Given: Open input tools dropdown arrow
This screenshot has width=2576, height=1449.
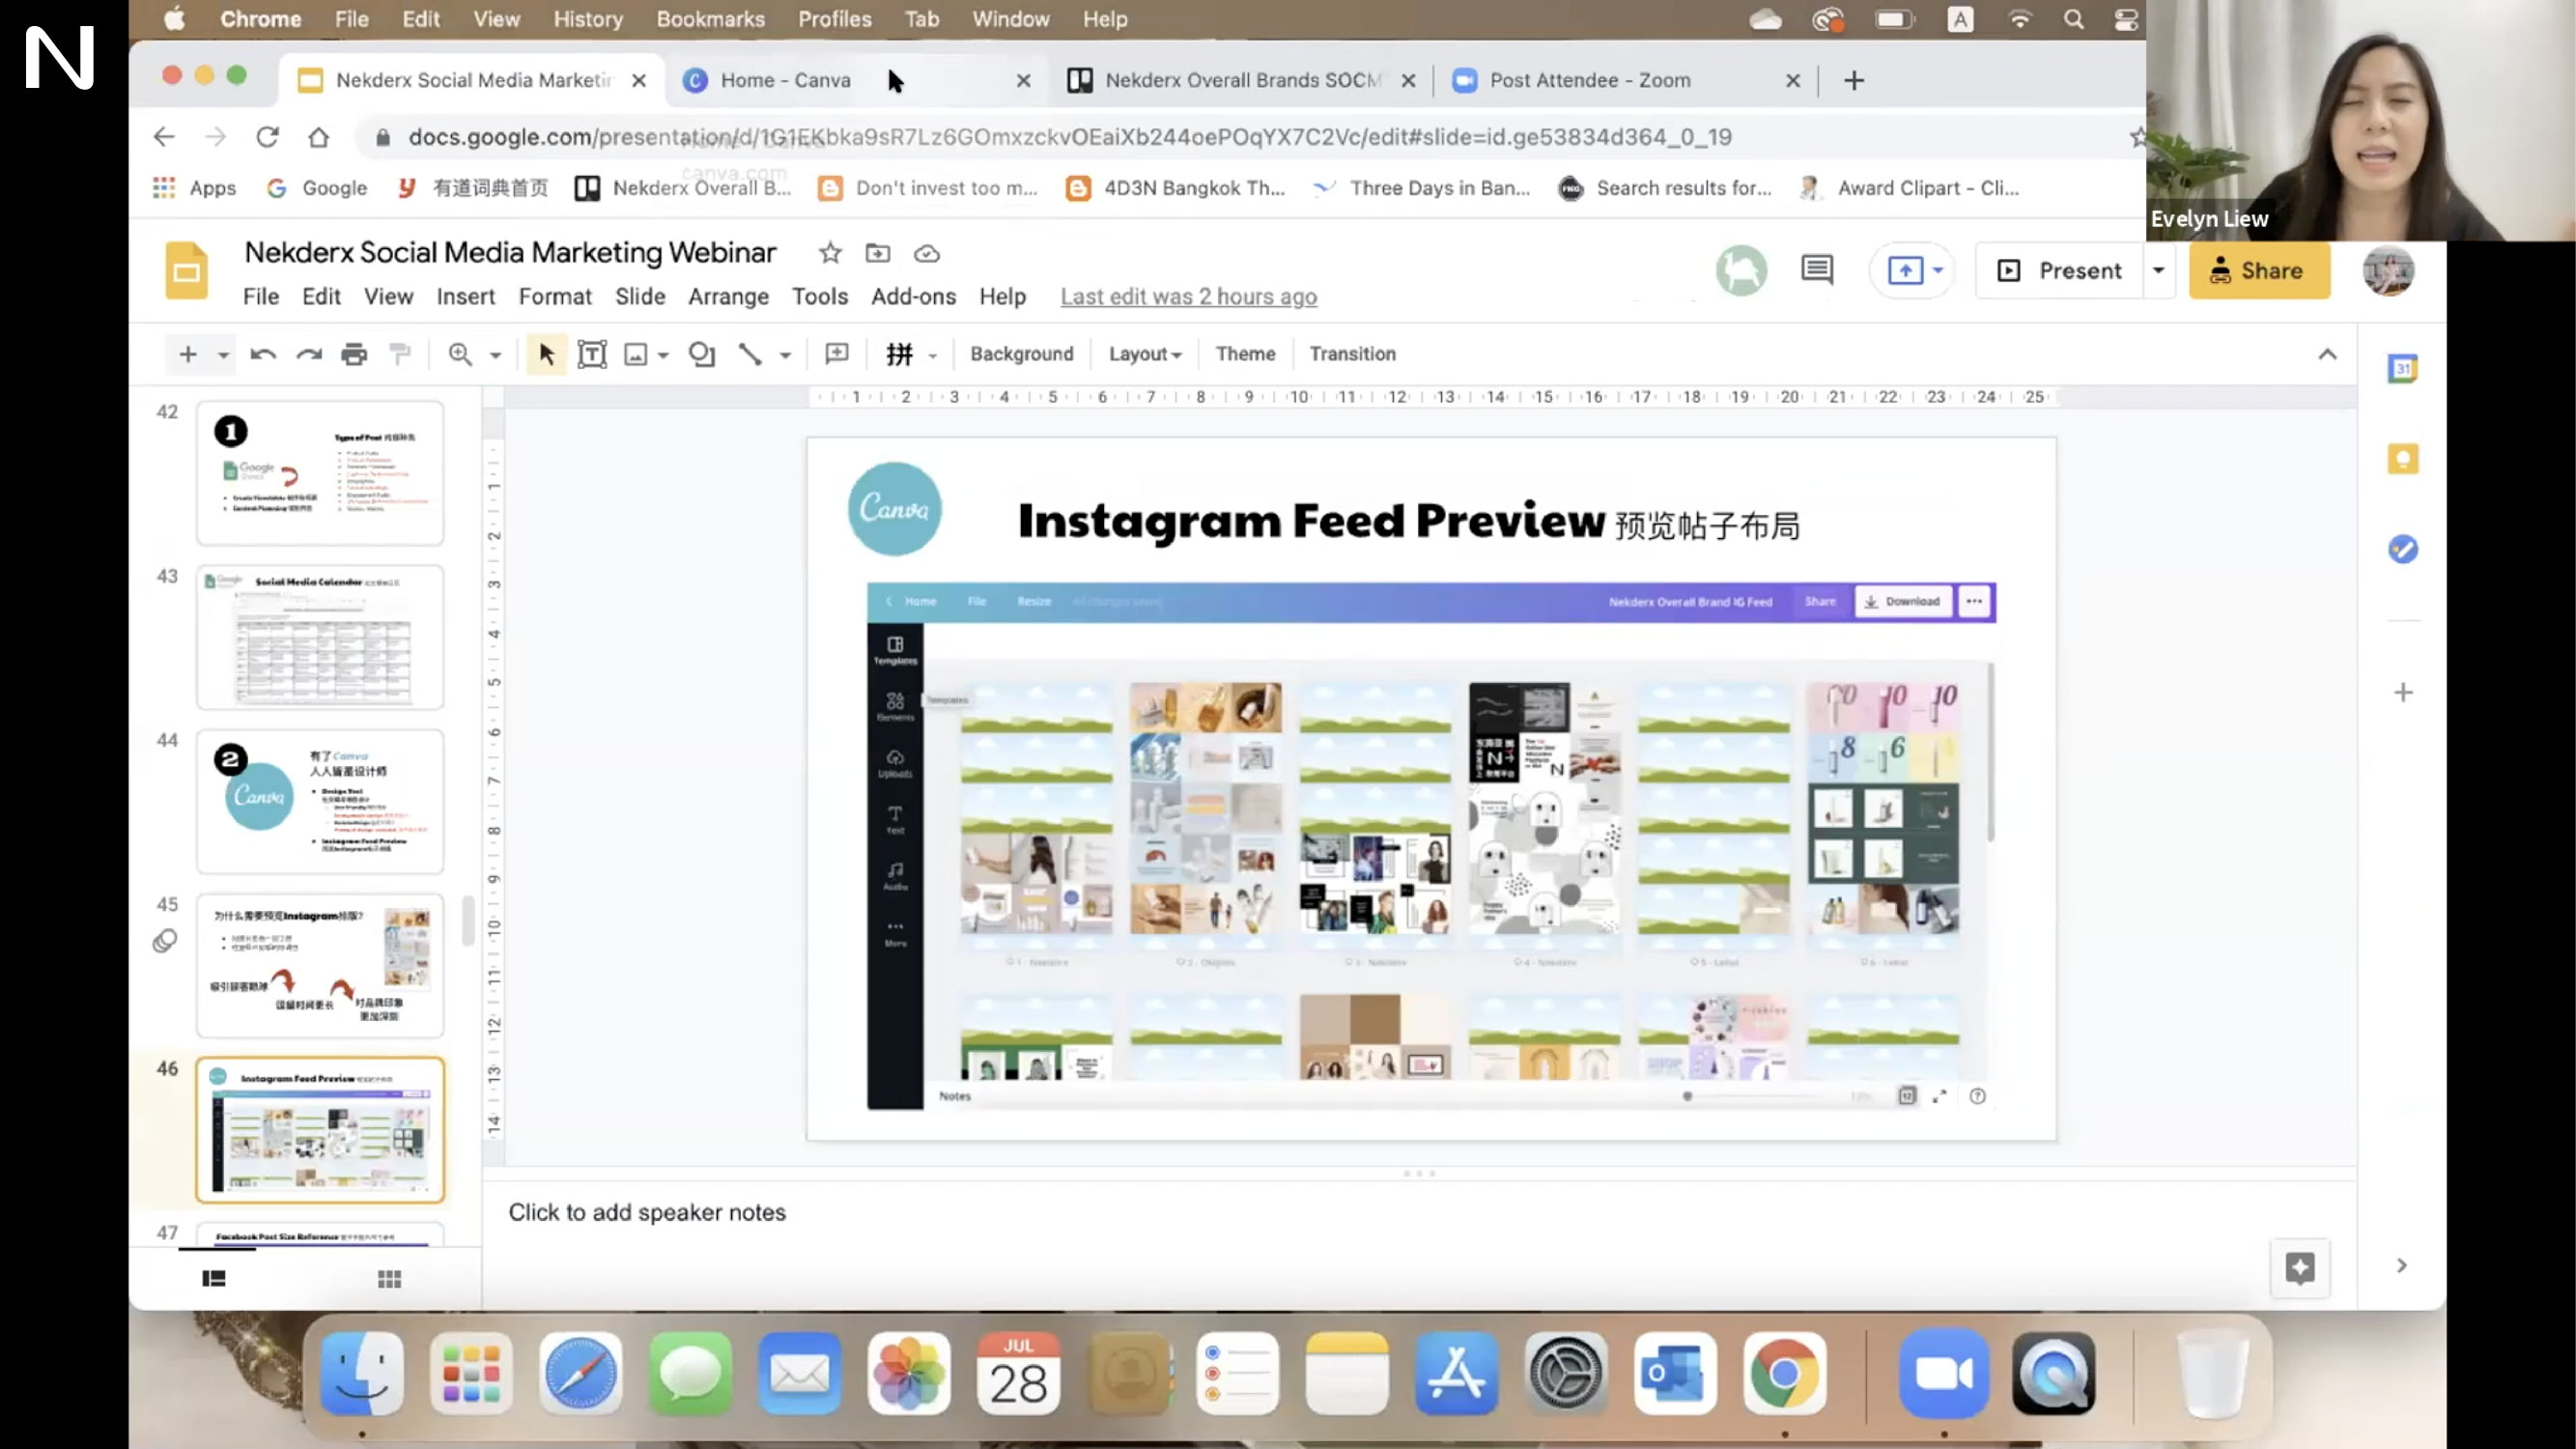Looking at the screenshot, I should point(932,355).
